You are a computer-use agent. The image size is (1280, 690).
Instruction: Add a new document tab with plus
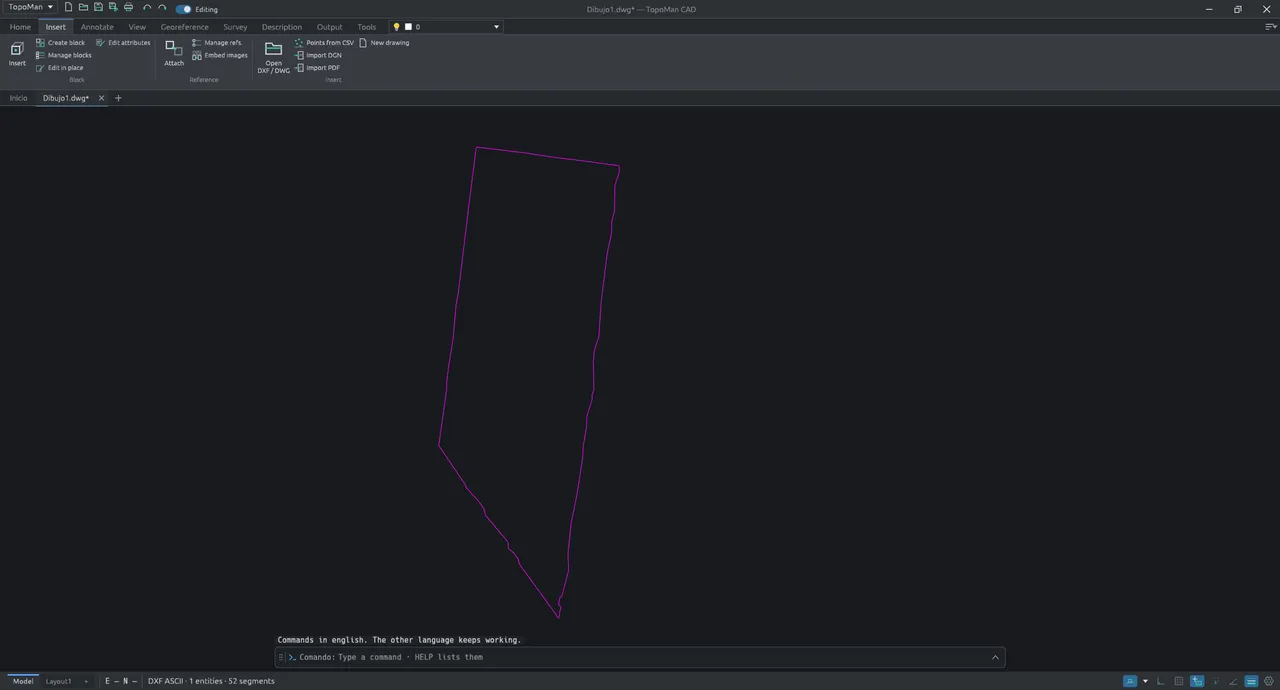[118, 98]
